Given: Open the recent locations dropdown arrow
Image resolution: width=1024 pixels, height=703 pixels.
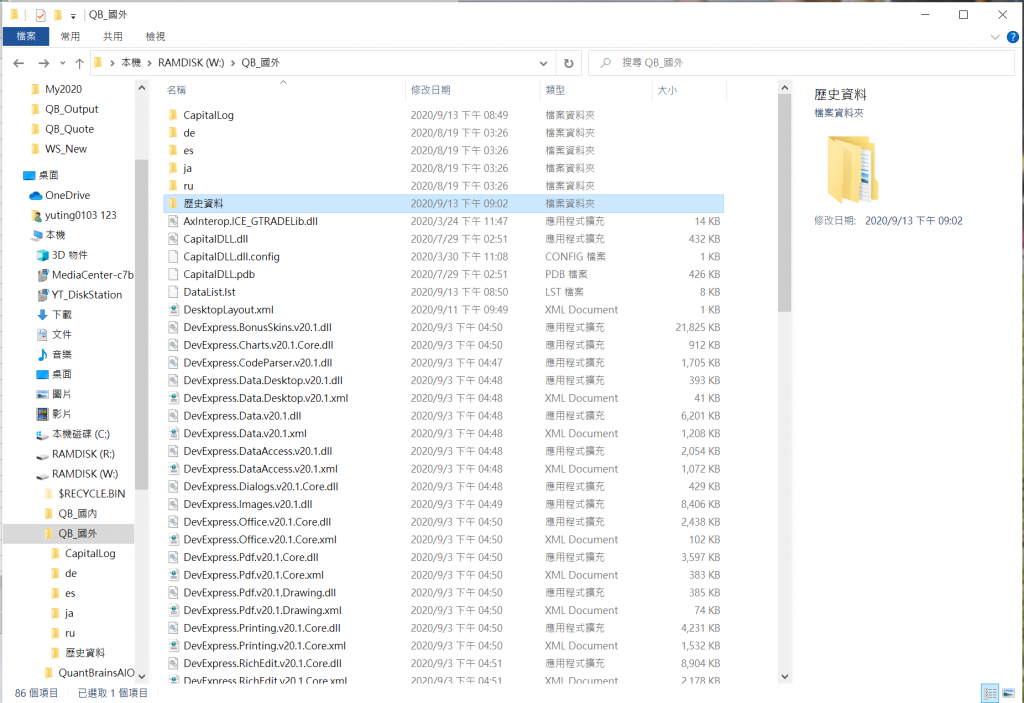Looking at the screenshot, I should 61,63.
